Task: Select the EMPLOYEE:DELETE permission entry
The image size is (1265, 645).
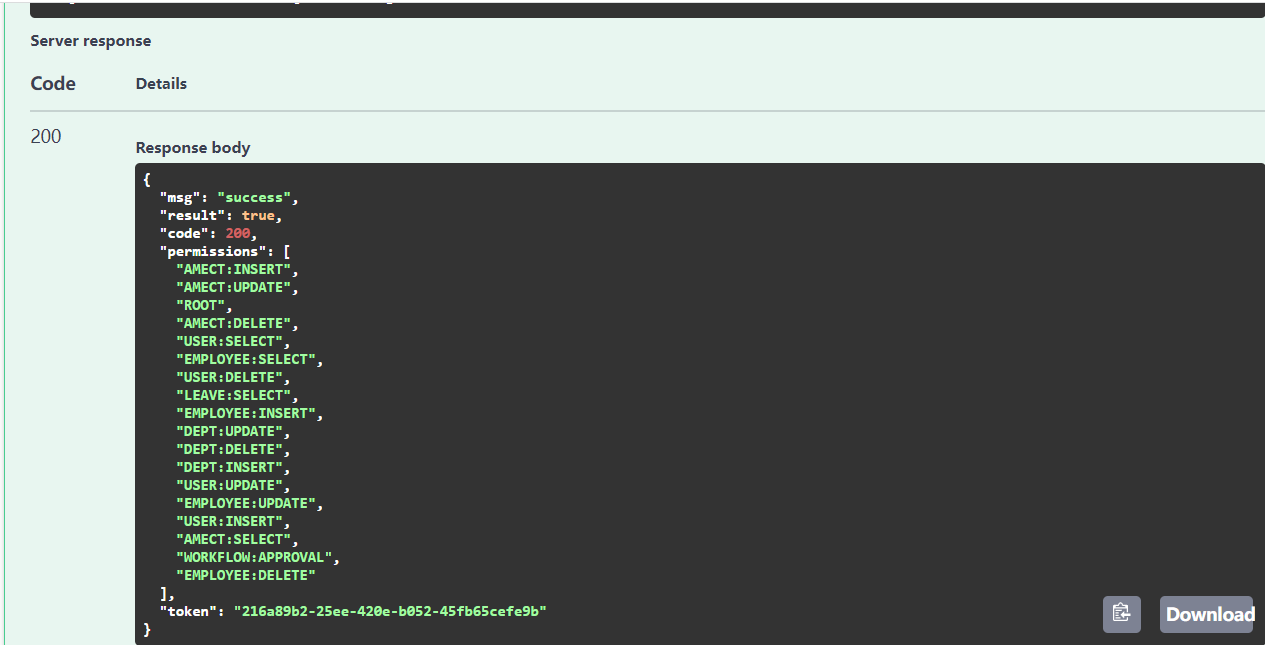Action: (x=245, y=574)
